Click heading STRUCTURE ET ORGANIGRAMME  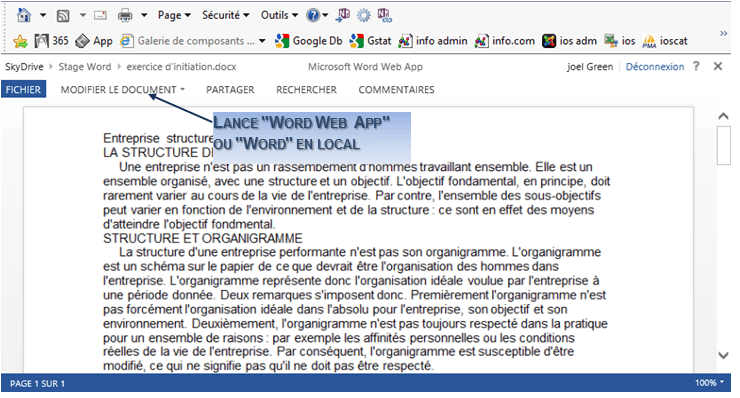click(x=203, y=238)
